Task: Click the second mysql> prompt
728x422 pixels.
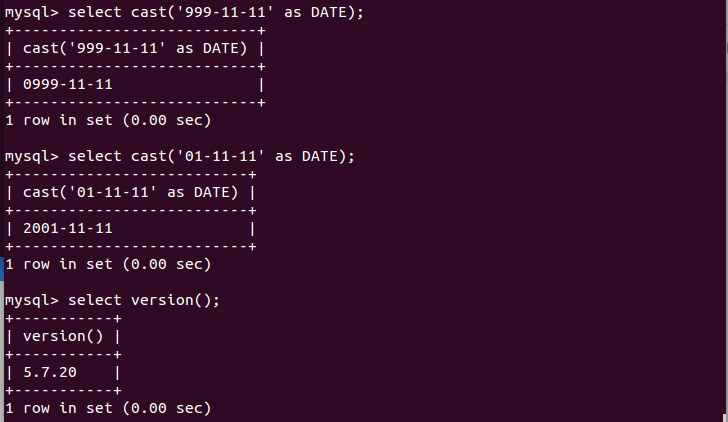Action: pyautogui.click(x=32, y=156)
